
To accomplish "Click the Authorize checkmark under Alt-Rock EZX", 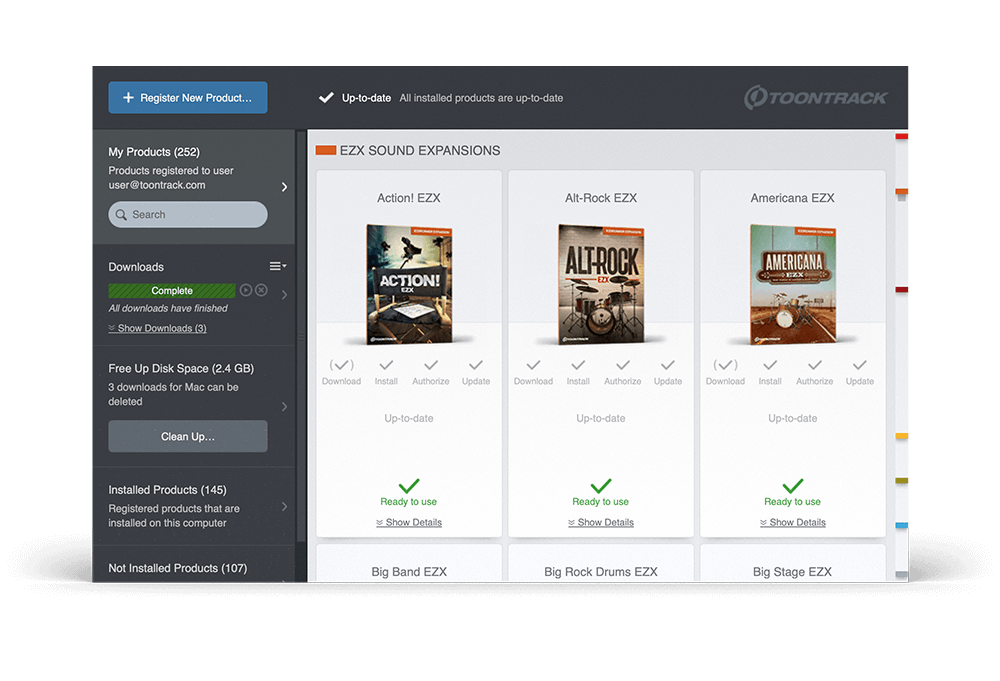I will [622, 366].
